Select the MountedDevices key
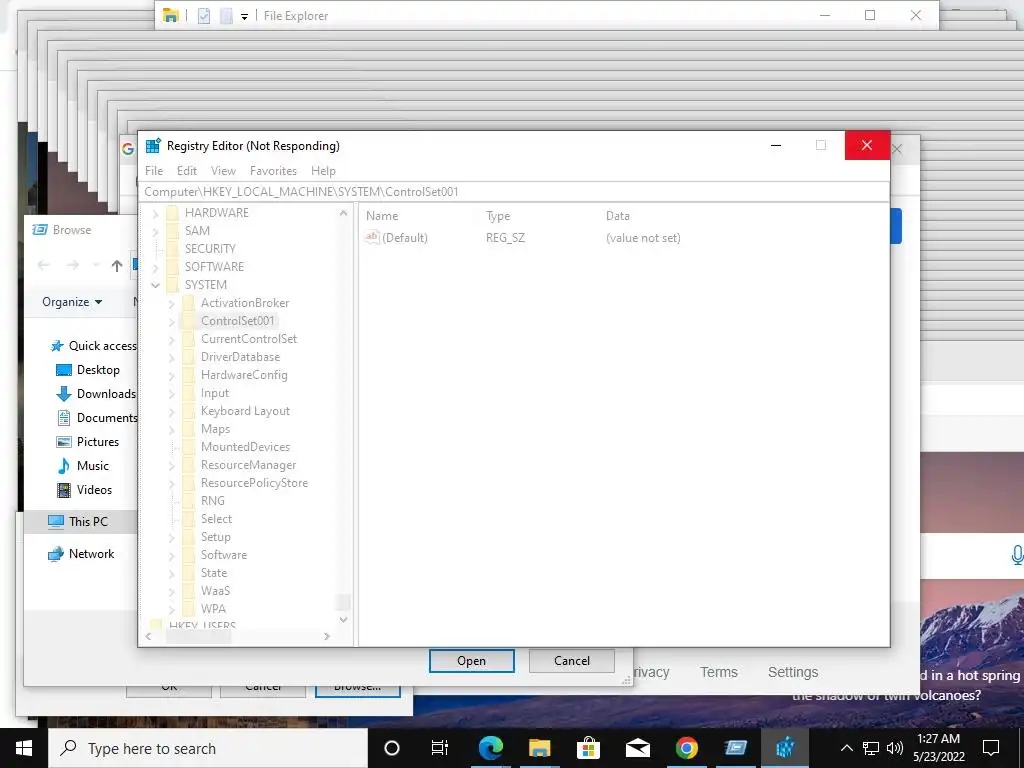The image size is (1024, 768). tap(246, 447)
